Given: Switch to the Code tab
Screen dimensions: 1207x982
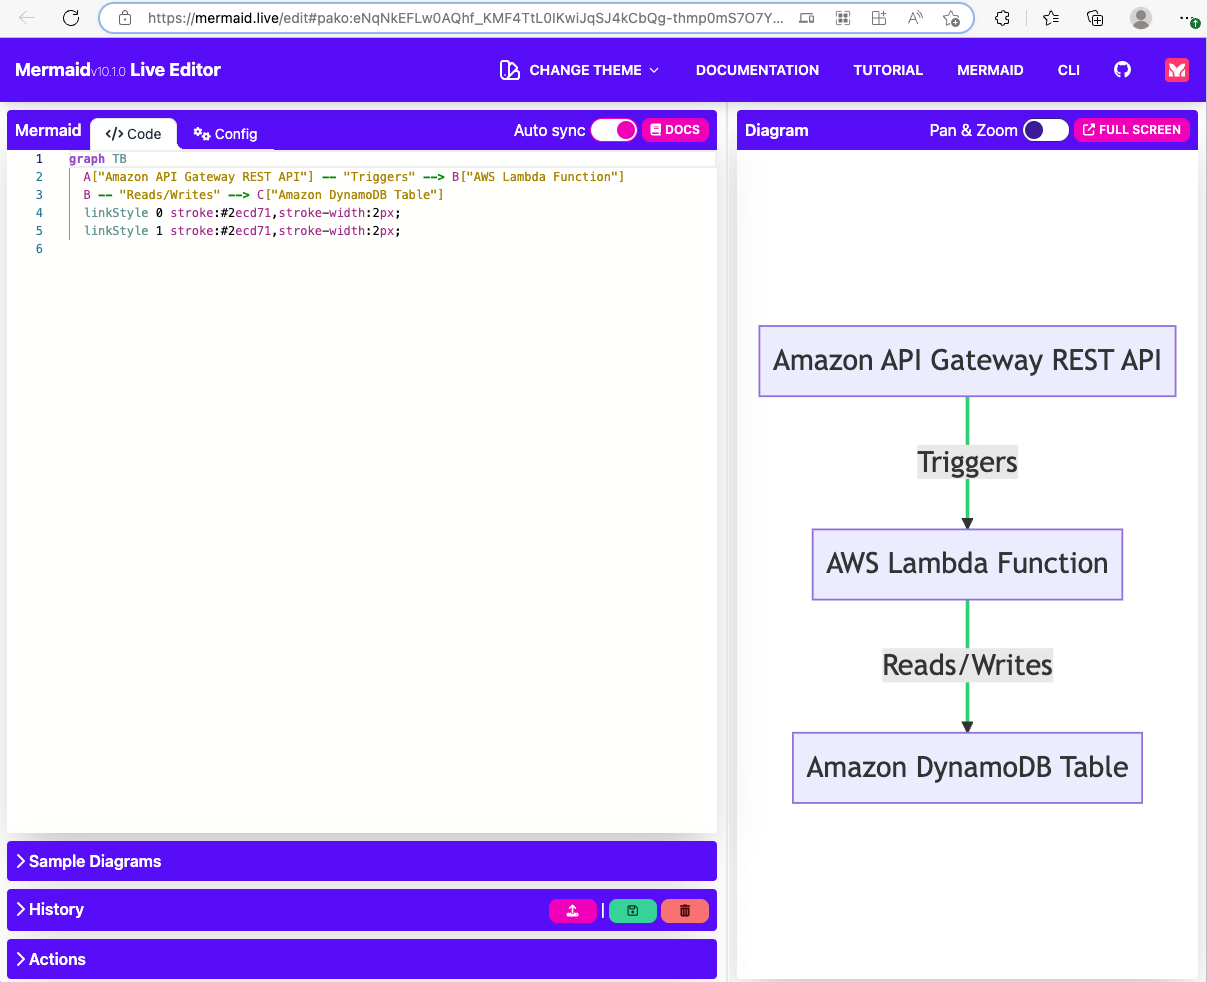Looking at the screenshot, I should (133, 134).
